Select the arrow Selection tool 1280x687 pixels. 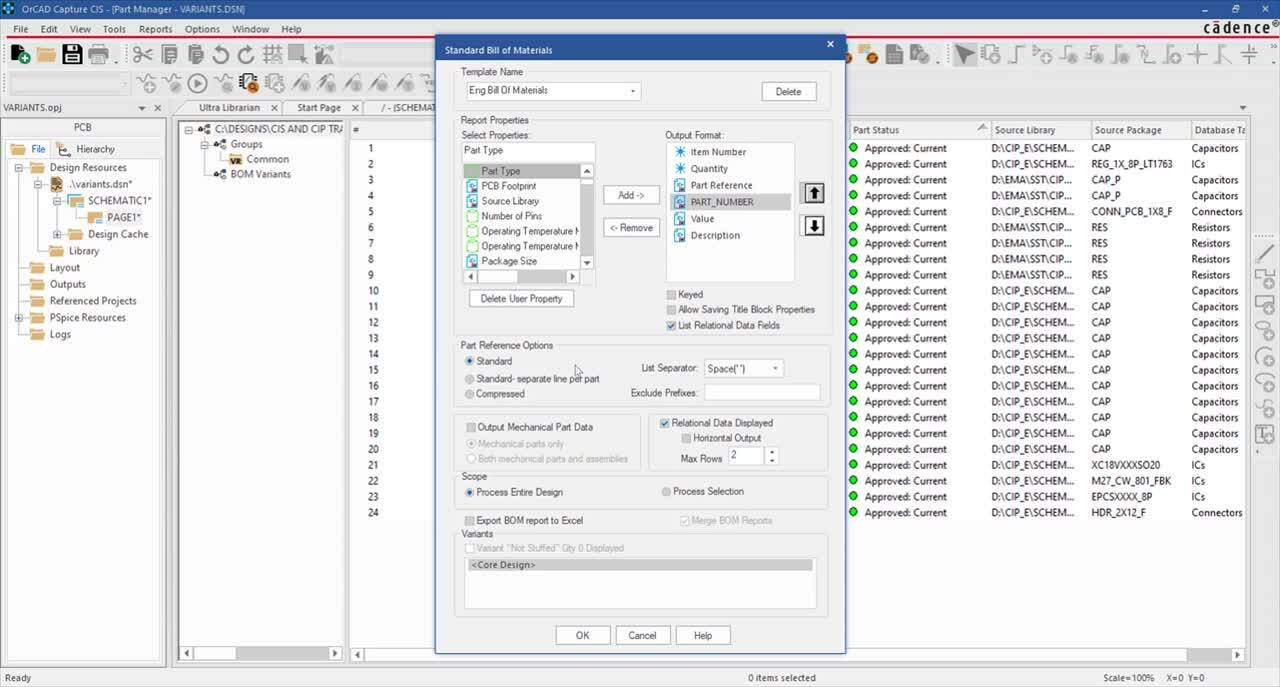pos(963,54)
